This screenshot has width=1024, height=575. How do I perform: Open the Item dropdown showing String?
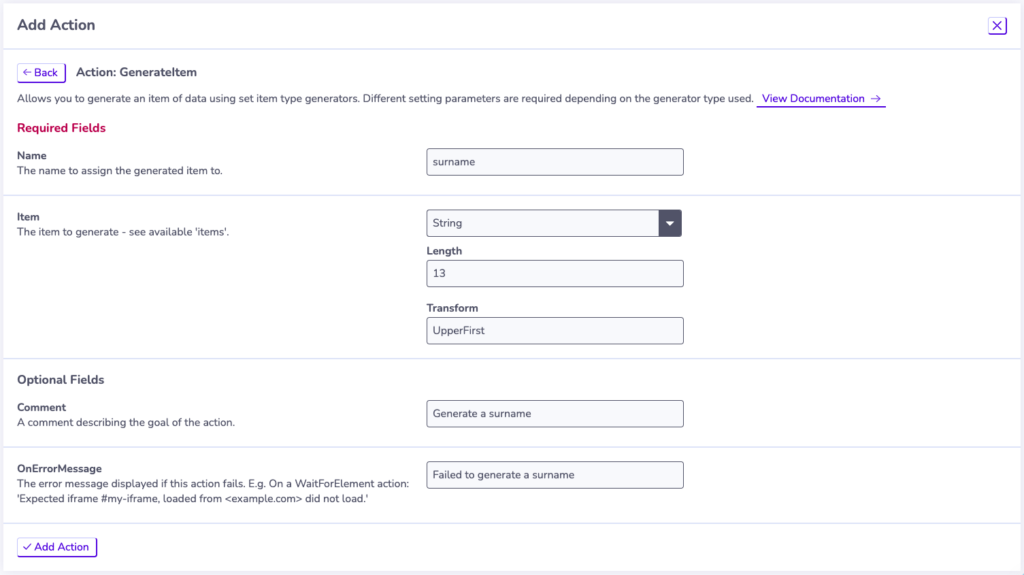(554, 223)
